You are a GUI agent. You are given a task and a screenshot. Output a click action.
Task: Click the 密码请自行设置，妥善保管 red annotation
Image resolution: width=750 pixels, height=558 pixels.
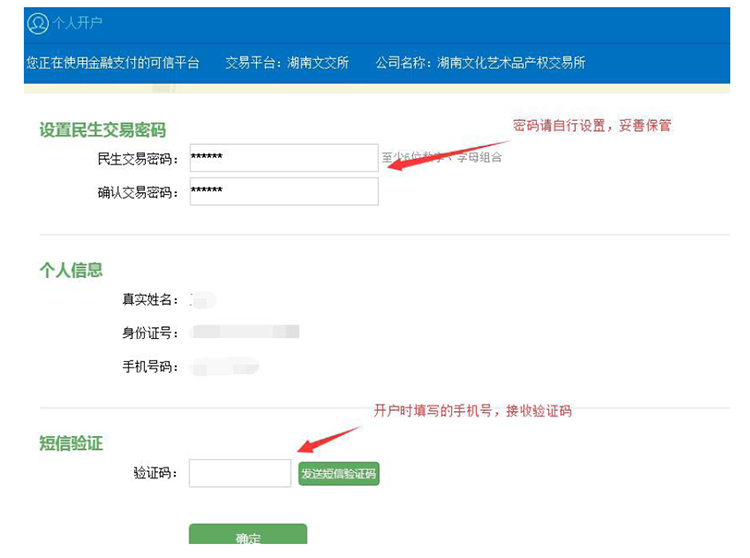[591, 126]
